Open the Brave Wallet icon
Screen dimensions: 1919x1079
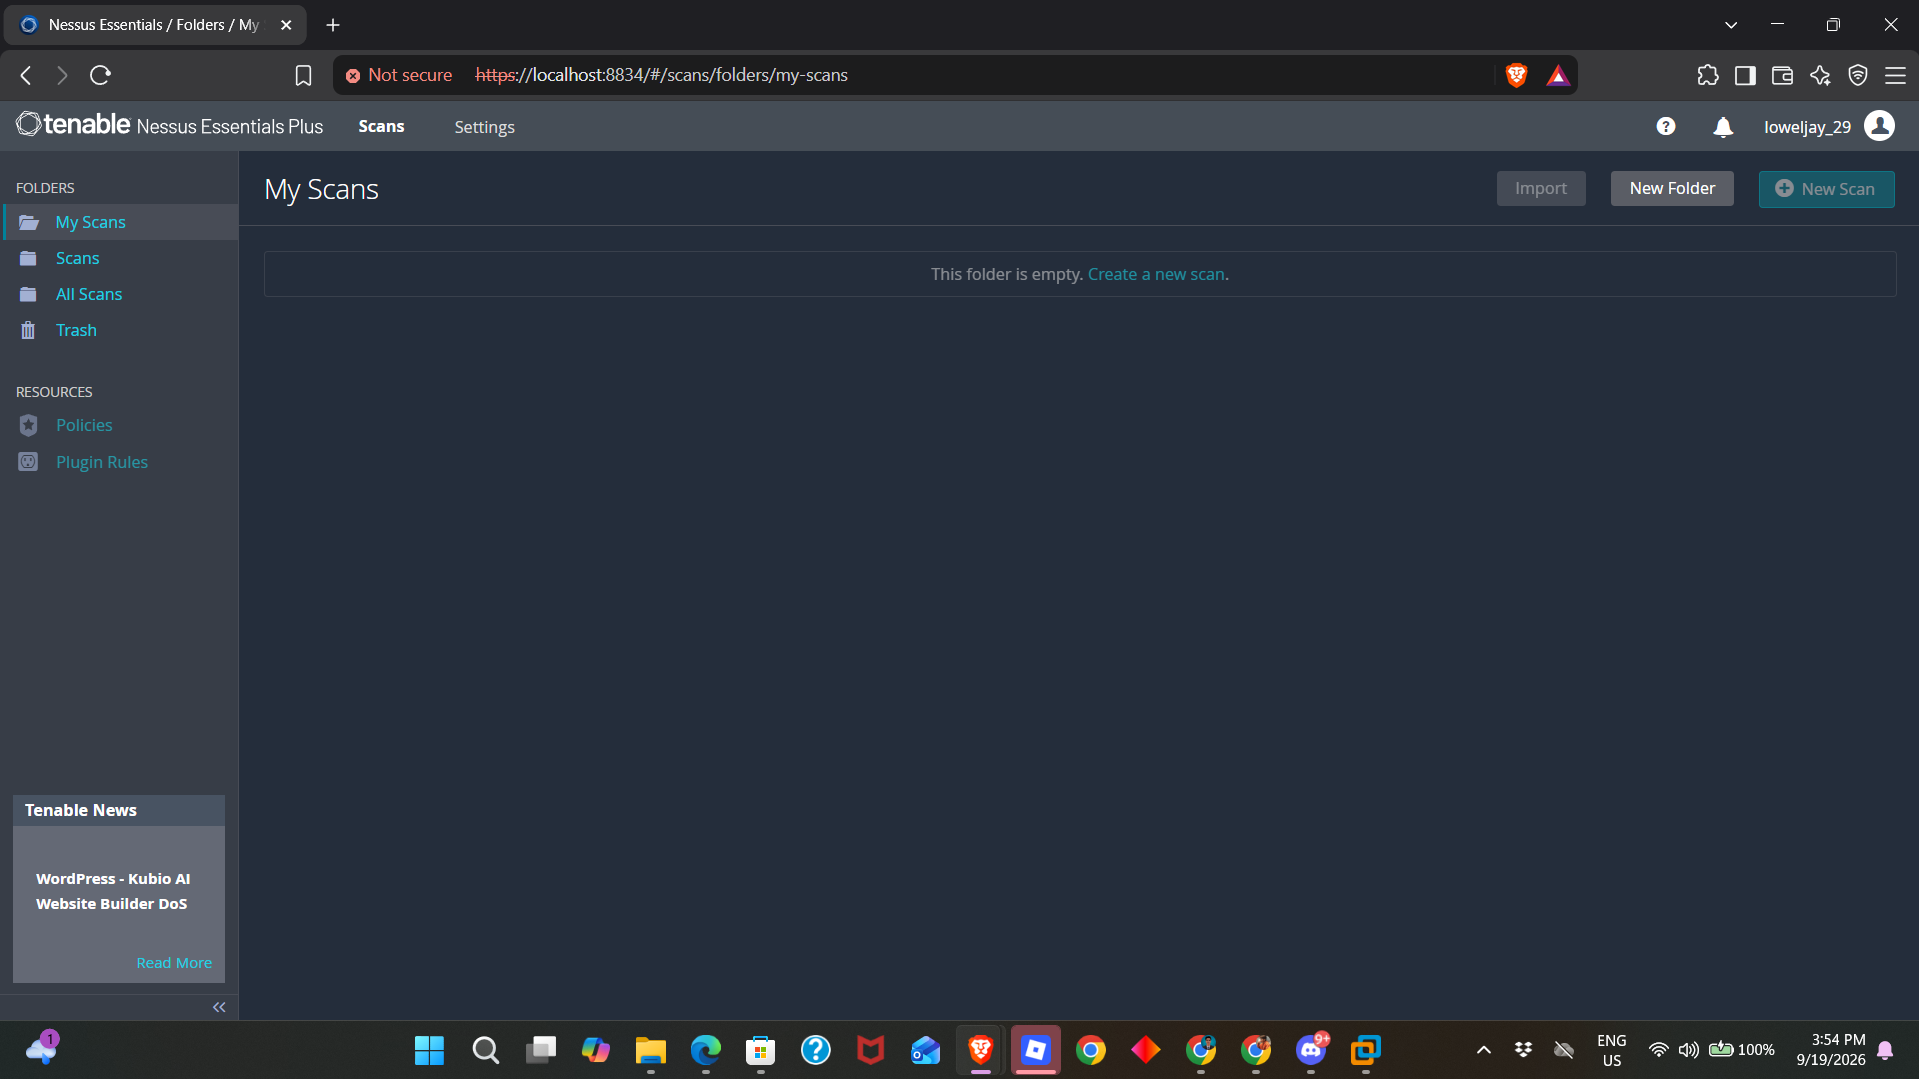click(1782, 75)
